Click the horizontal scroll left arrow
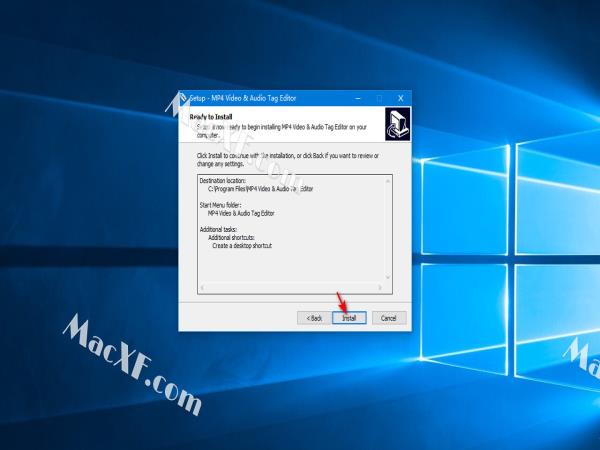600x450 pixels. [203, 287]
